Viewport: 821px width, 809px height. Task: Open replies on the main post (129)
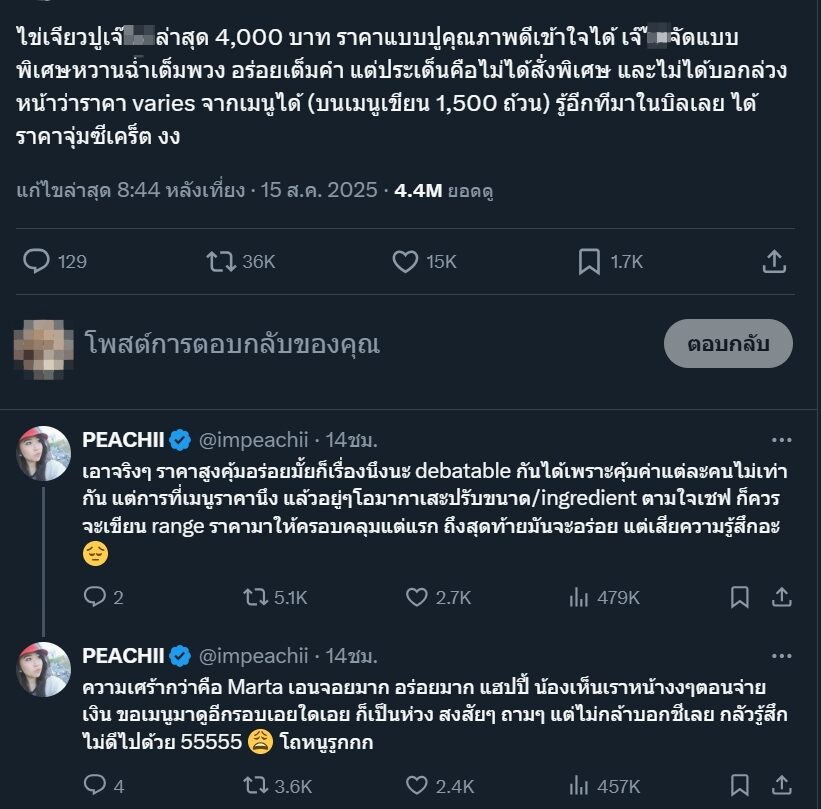[37, 262]
